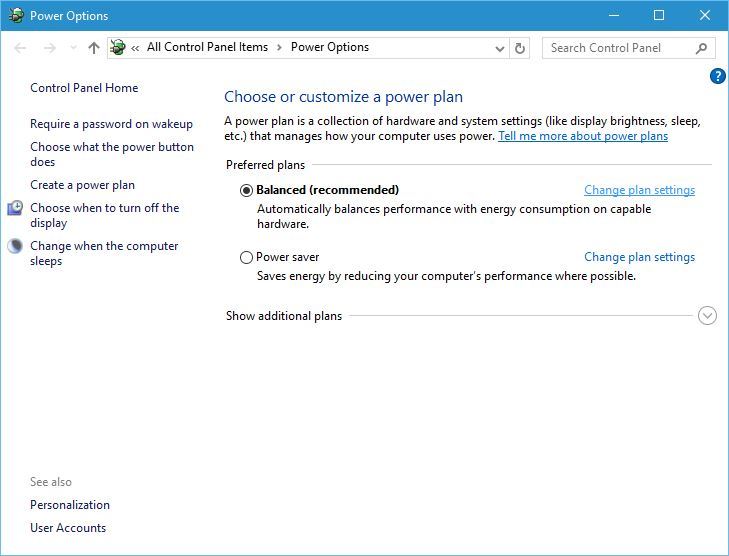Click the Power Options title bar icon

[x=16, y=15]
